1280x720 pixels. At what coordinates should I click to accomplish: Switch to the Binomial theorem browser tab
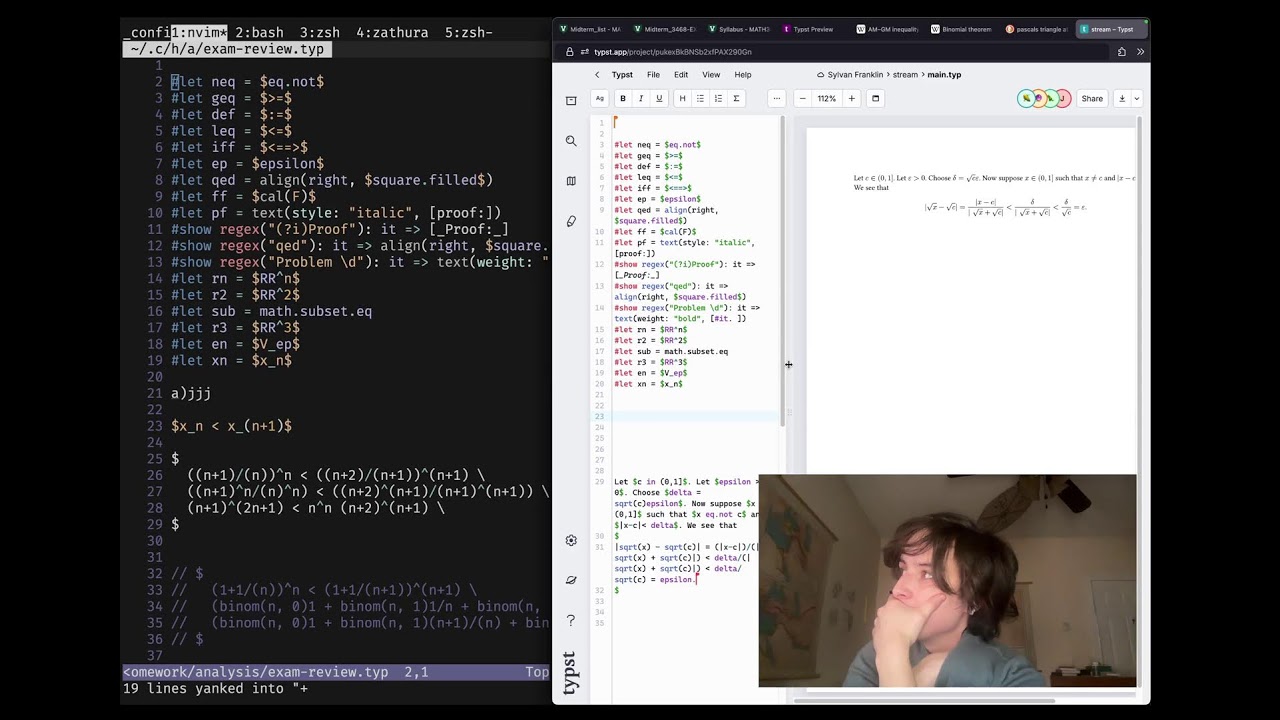[x=961, y=29]
